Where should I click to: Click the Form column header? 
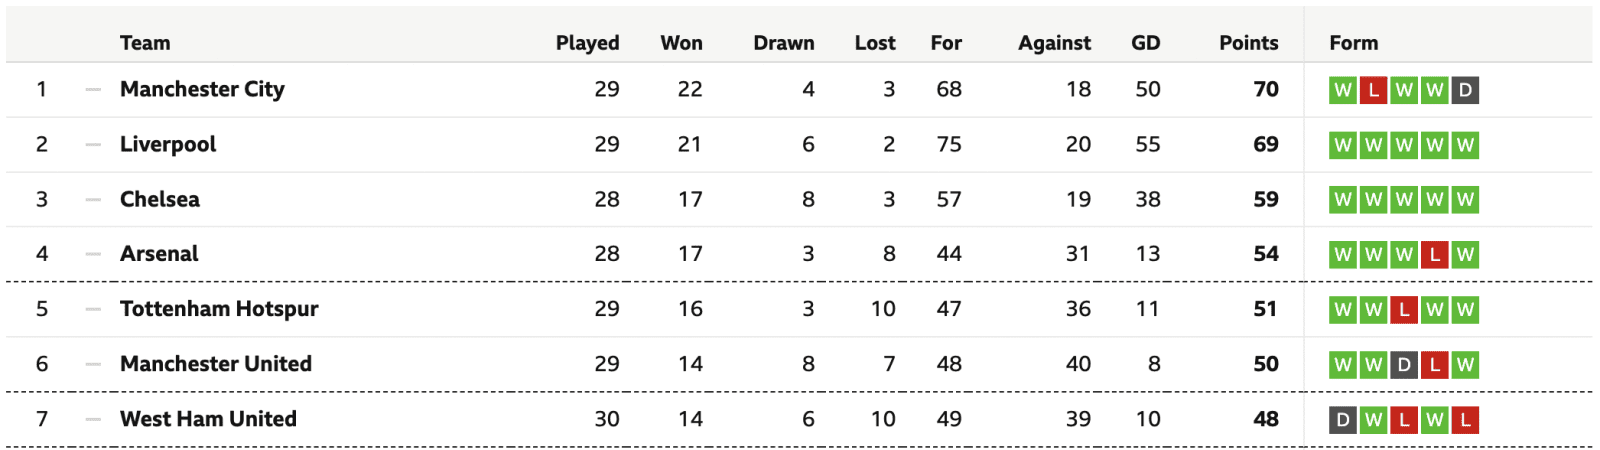click(1353, 43)
